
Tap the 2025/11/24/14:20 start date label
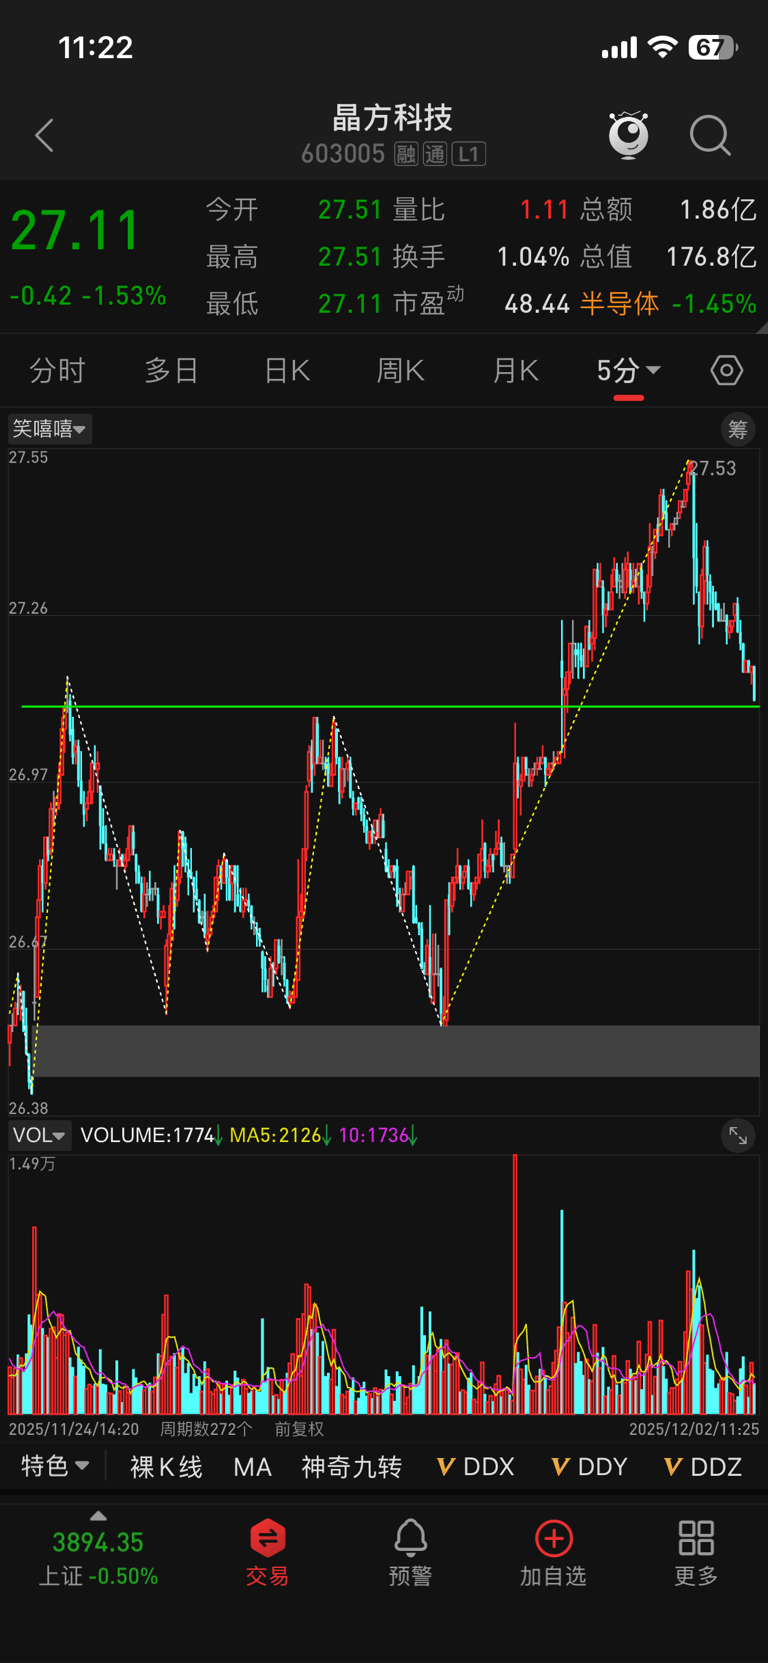coord(74,1429)
